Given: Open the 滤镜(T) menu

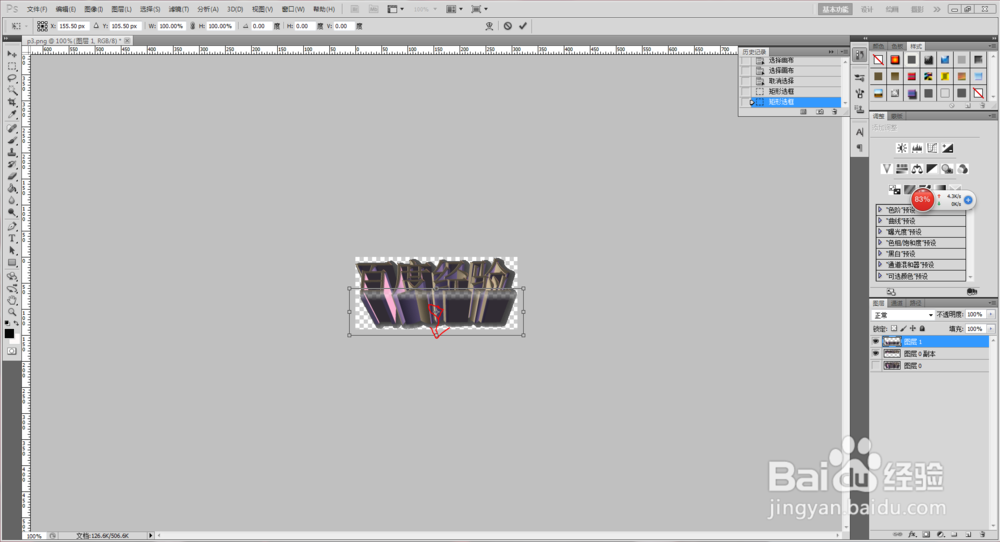Looking at the screenshot, I should 179,9.
